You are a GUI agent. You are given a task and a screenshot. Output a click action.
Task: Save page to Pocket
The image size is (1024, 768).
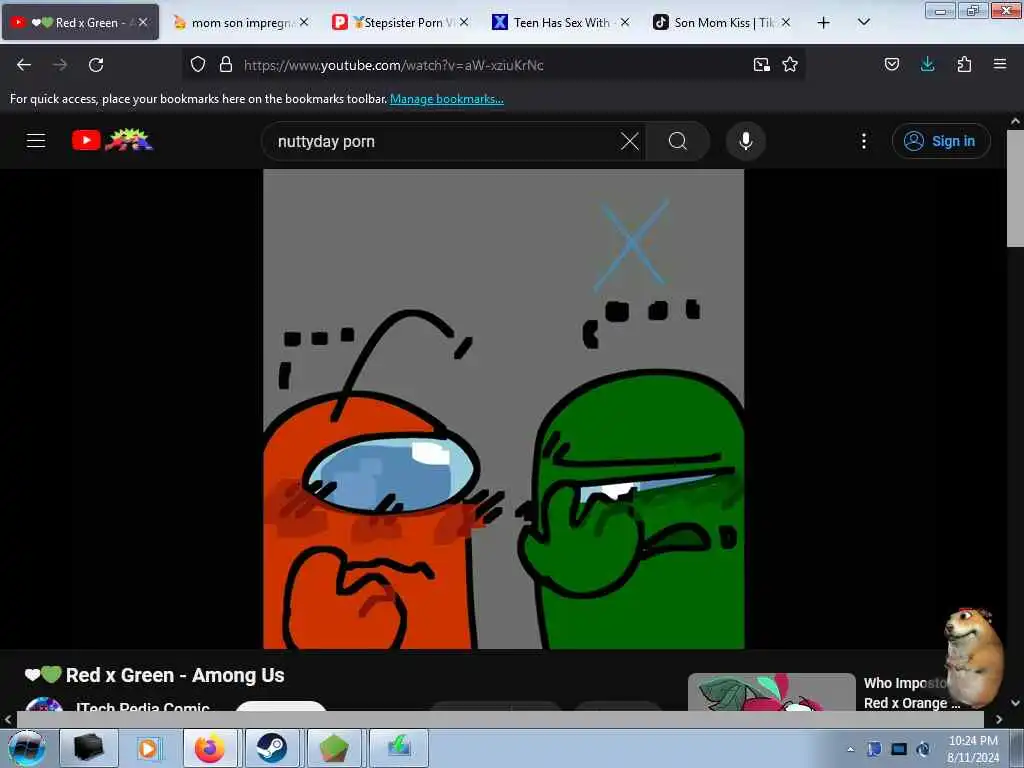point(892,64)
